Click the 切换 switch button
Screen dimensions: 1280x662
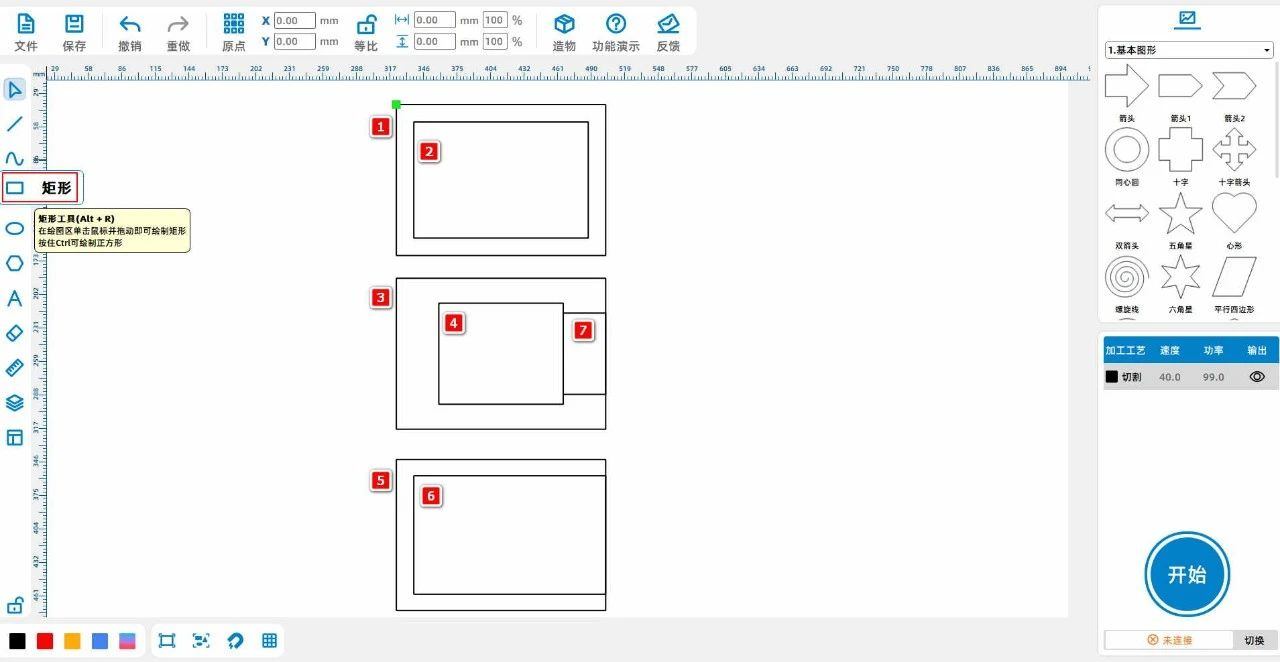pos(1254,640)
